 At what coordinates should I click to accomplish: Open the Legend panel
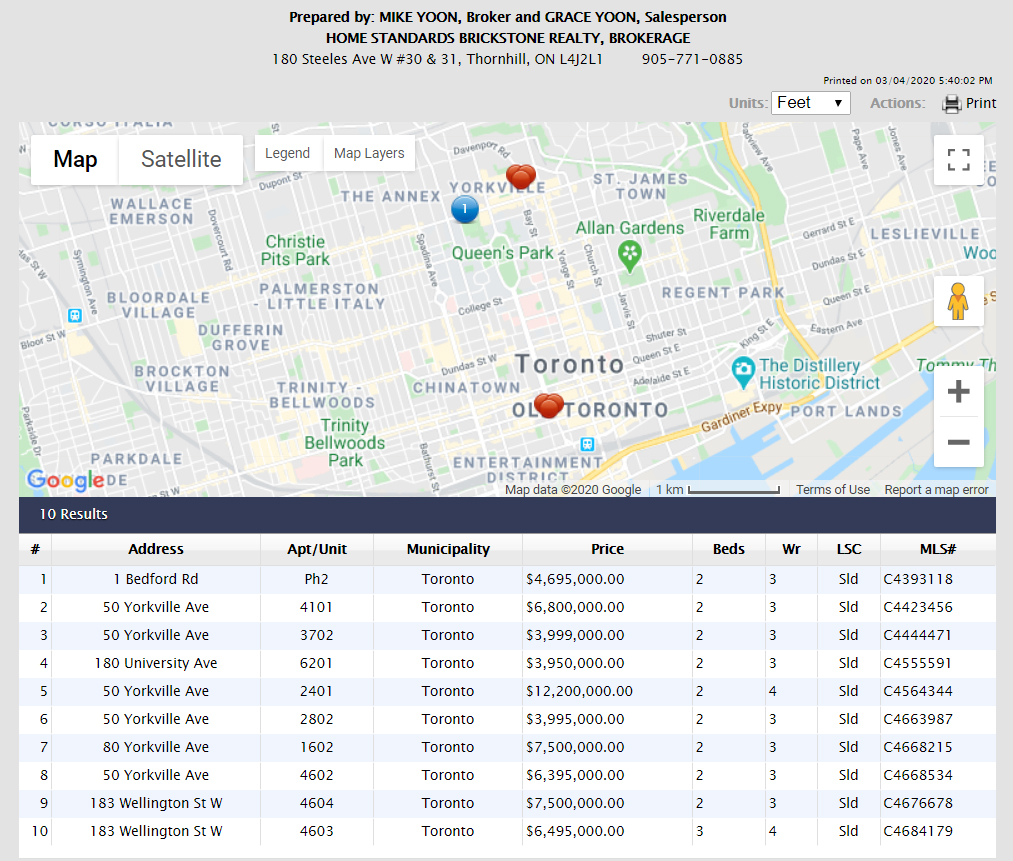(x=287, y=153)
